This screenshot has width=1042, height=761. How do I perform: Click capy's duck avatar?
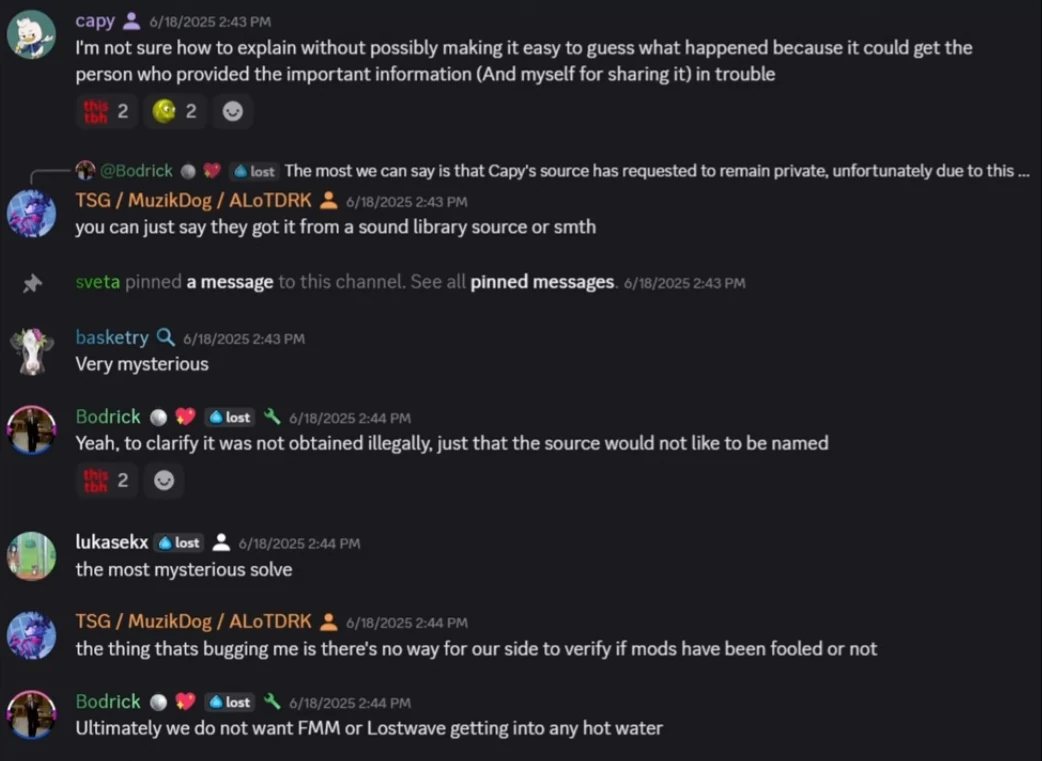click(31, 35)
